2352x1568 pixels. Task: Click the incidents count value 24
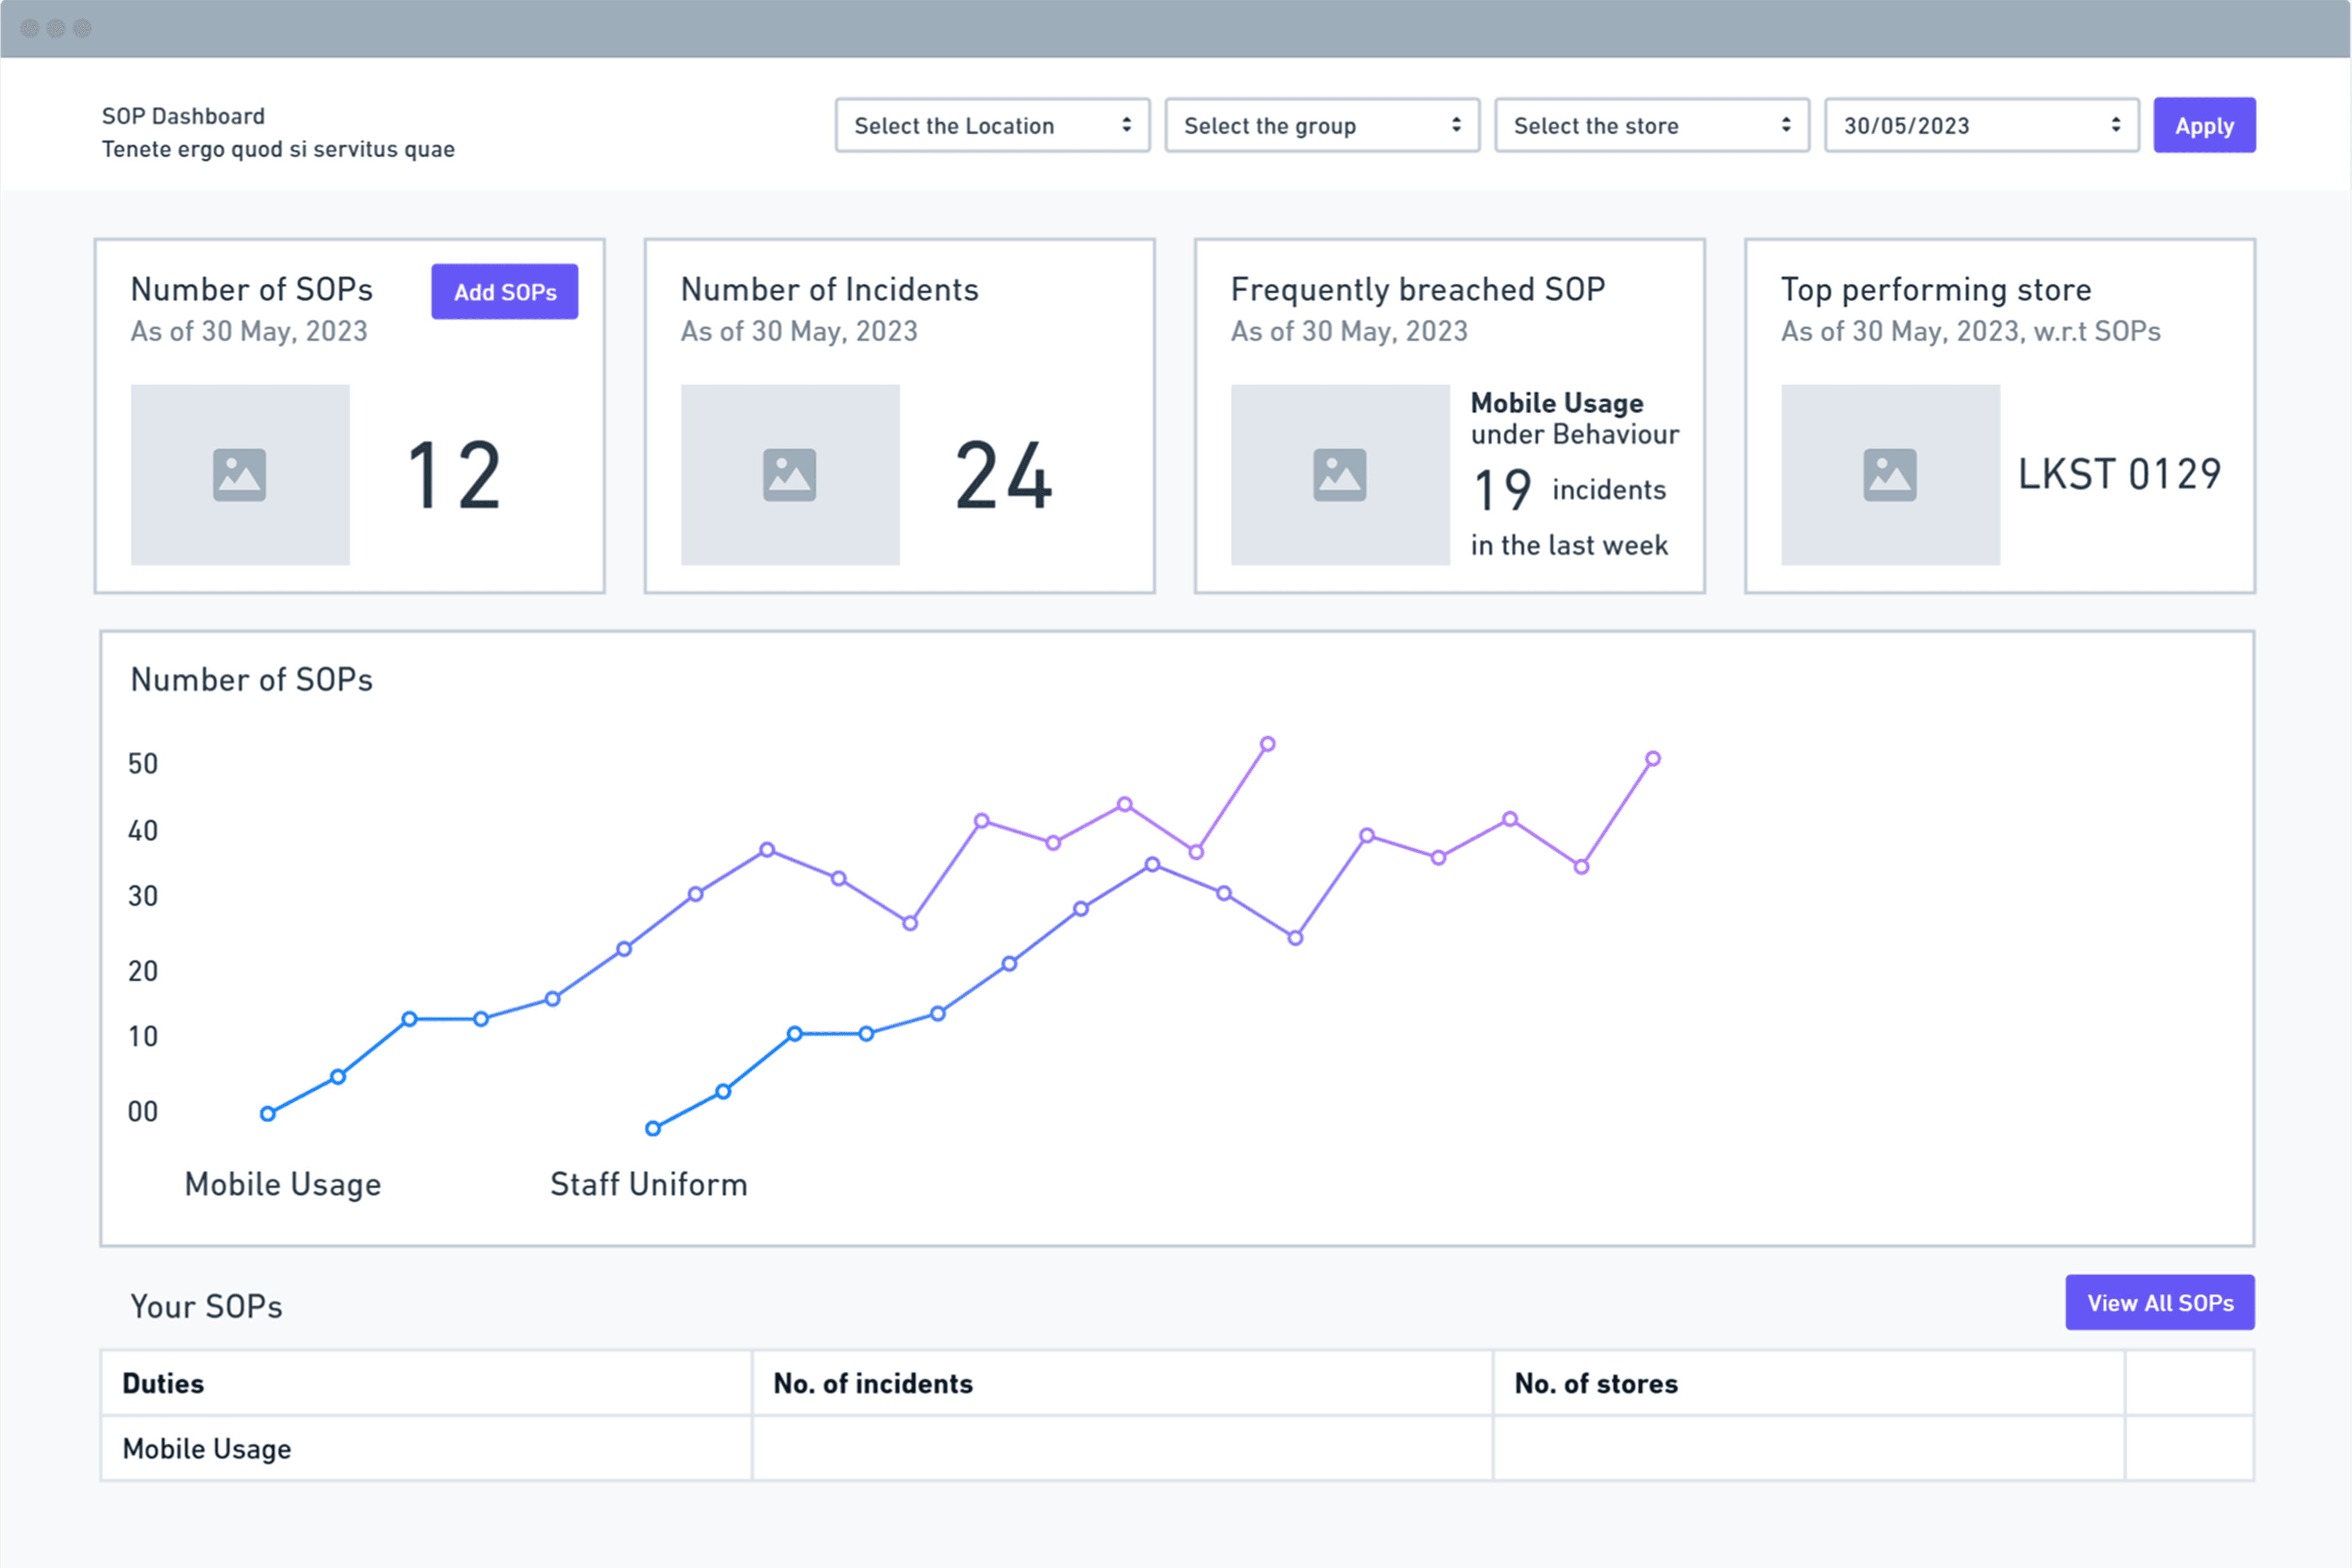1004,476
